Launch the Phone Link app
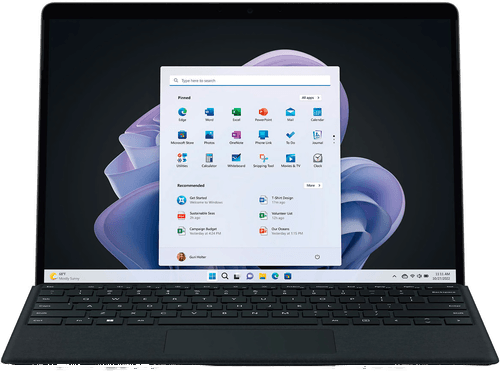The height and width of the screenshot is (371, 500). [263, 137]
